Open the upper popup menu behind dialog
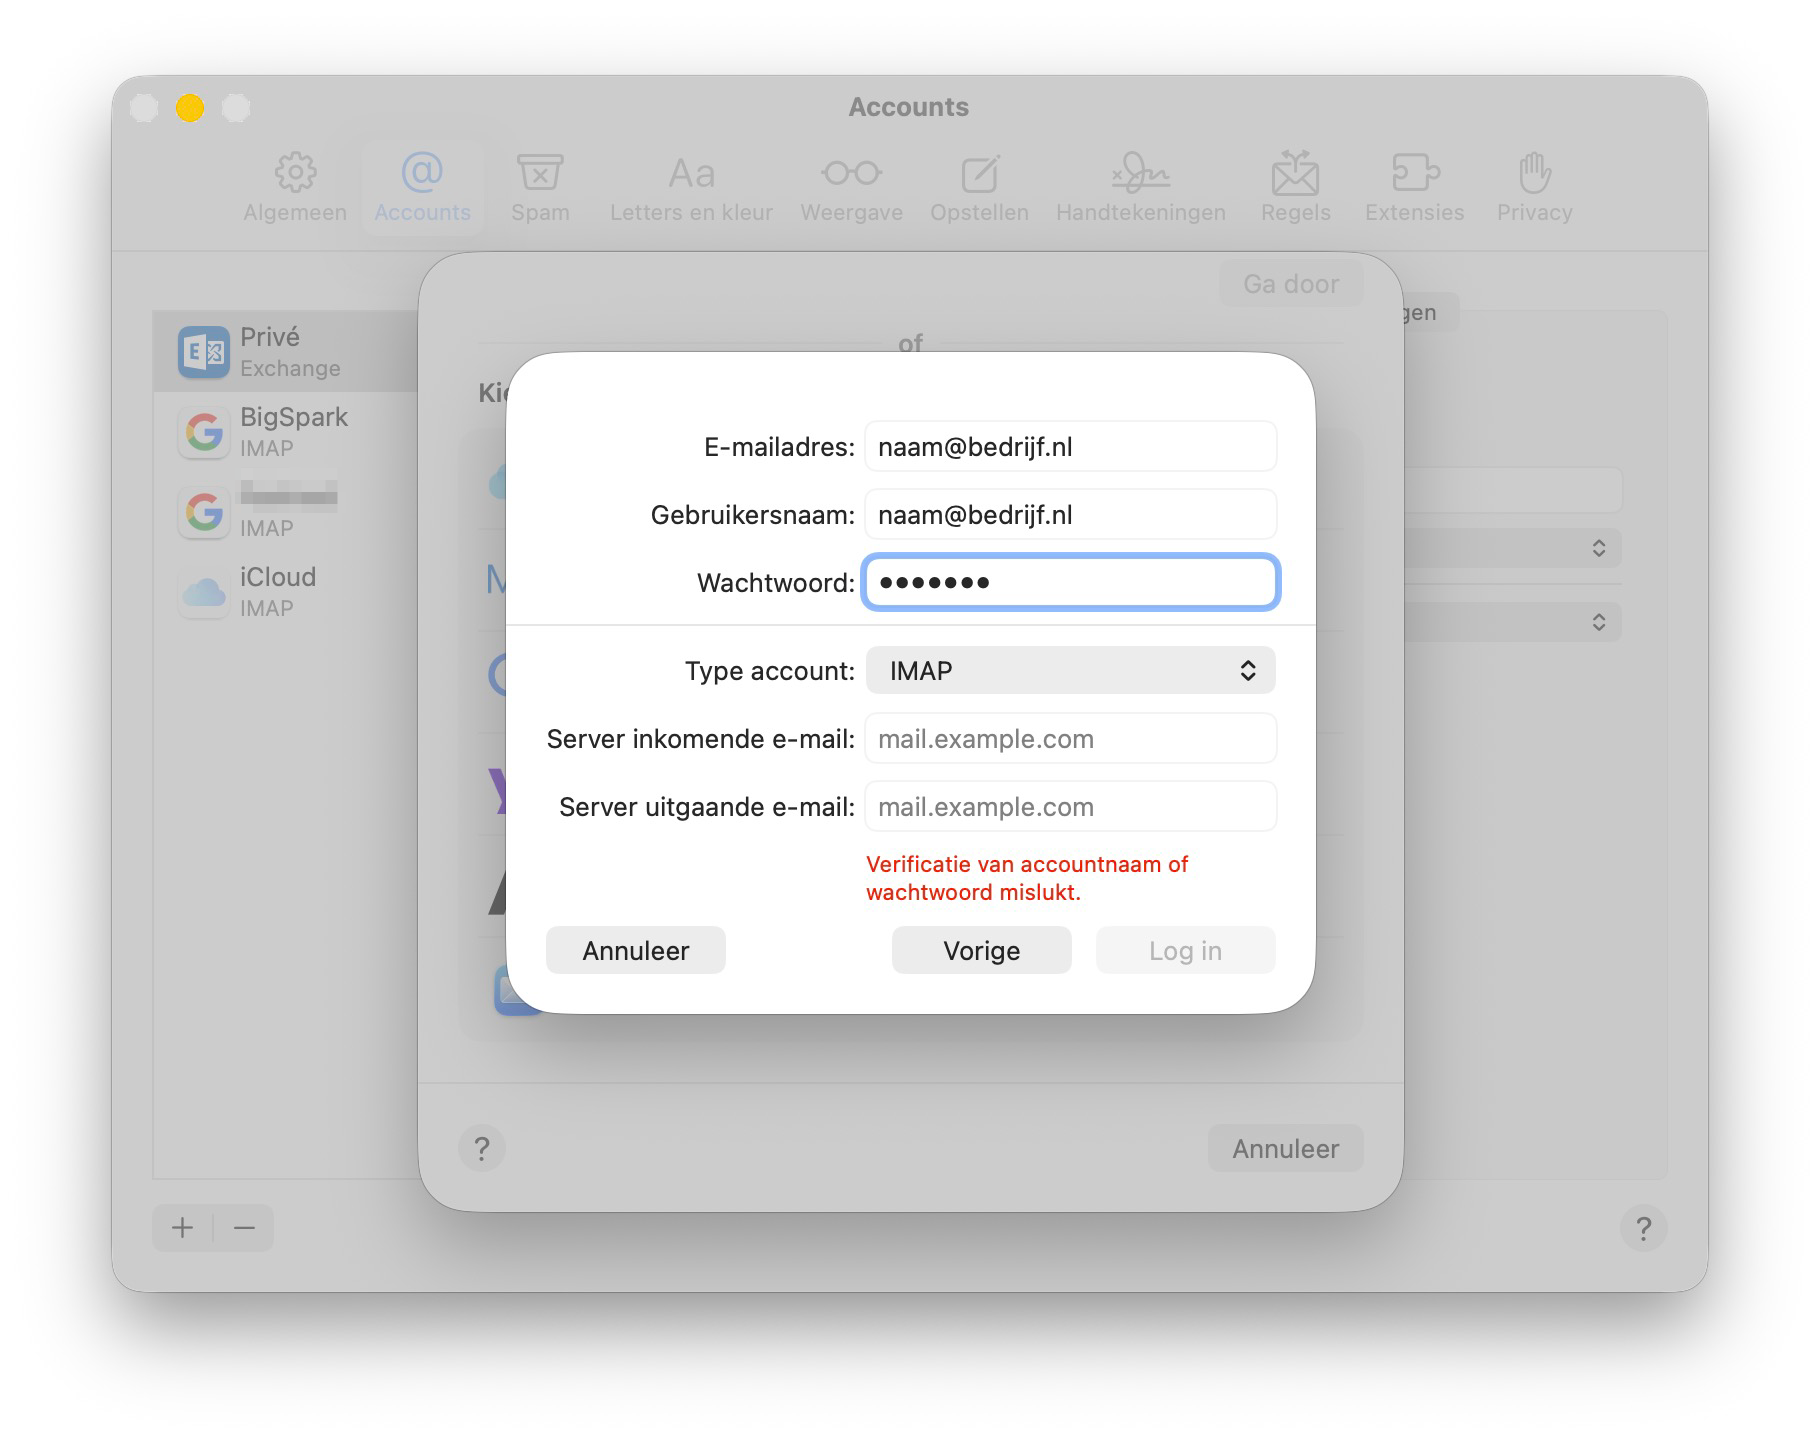 point(1511,548)
